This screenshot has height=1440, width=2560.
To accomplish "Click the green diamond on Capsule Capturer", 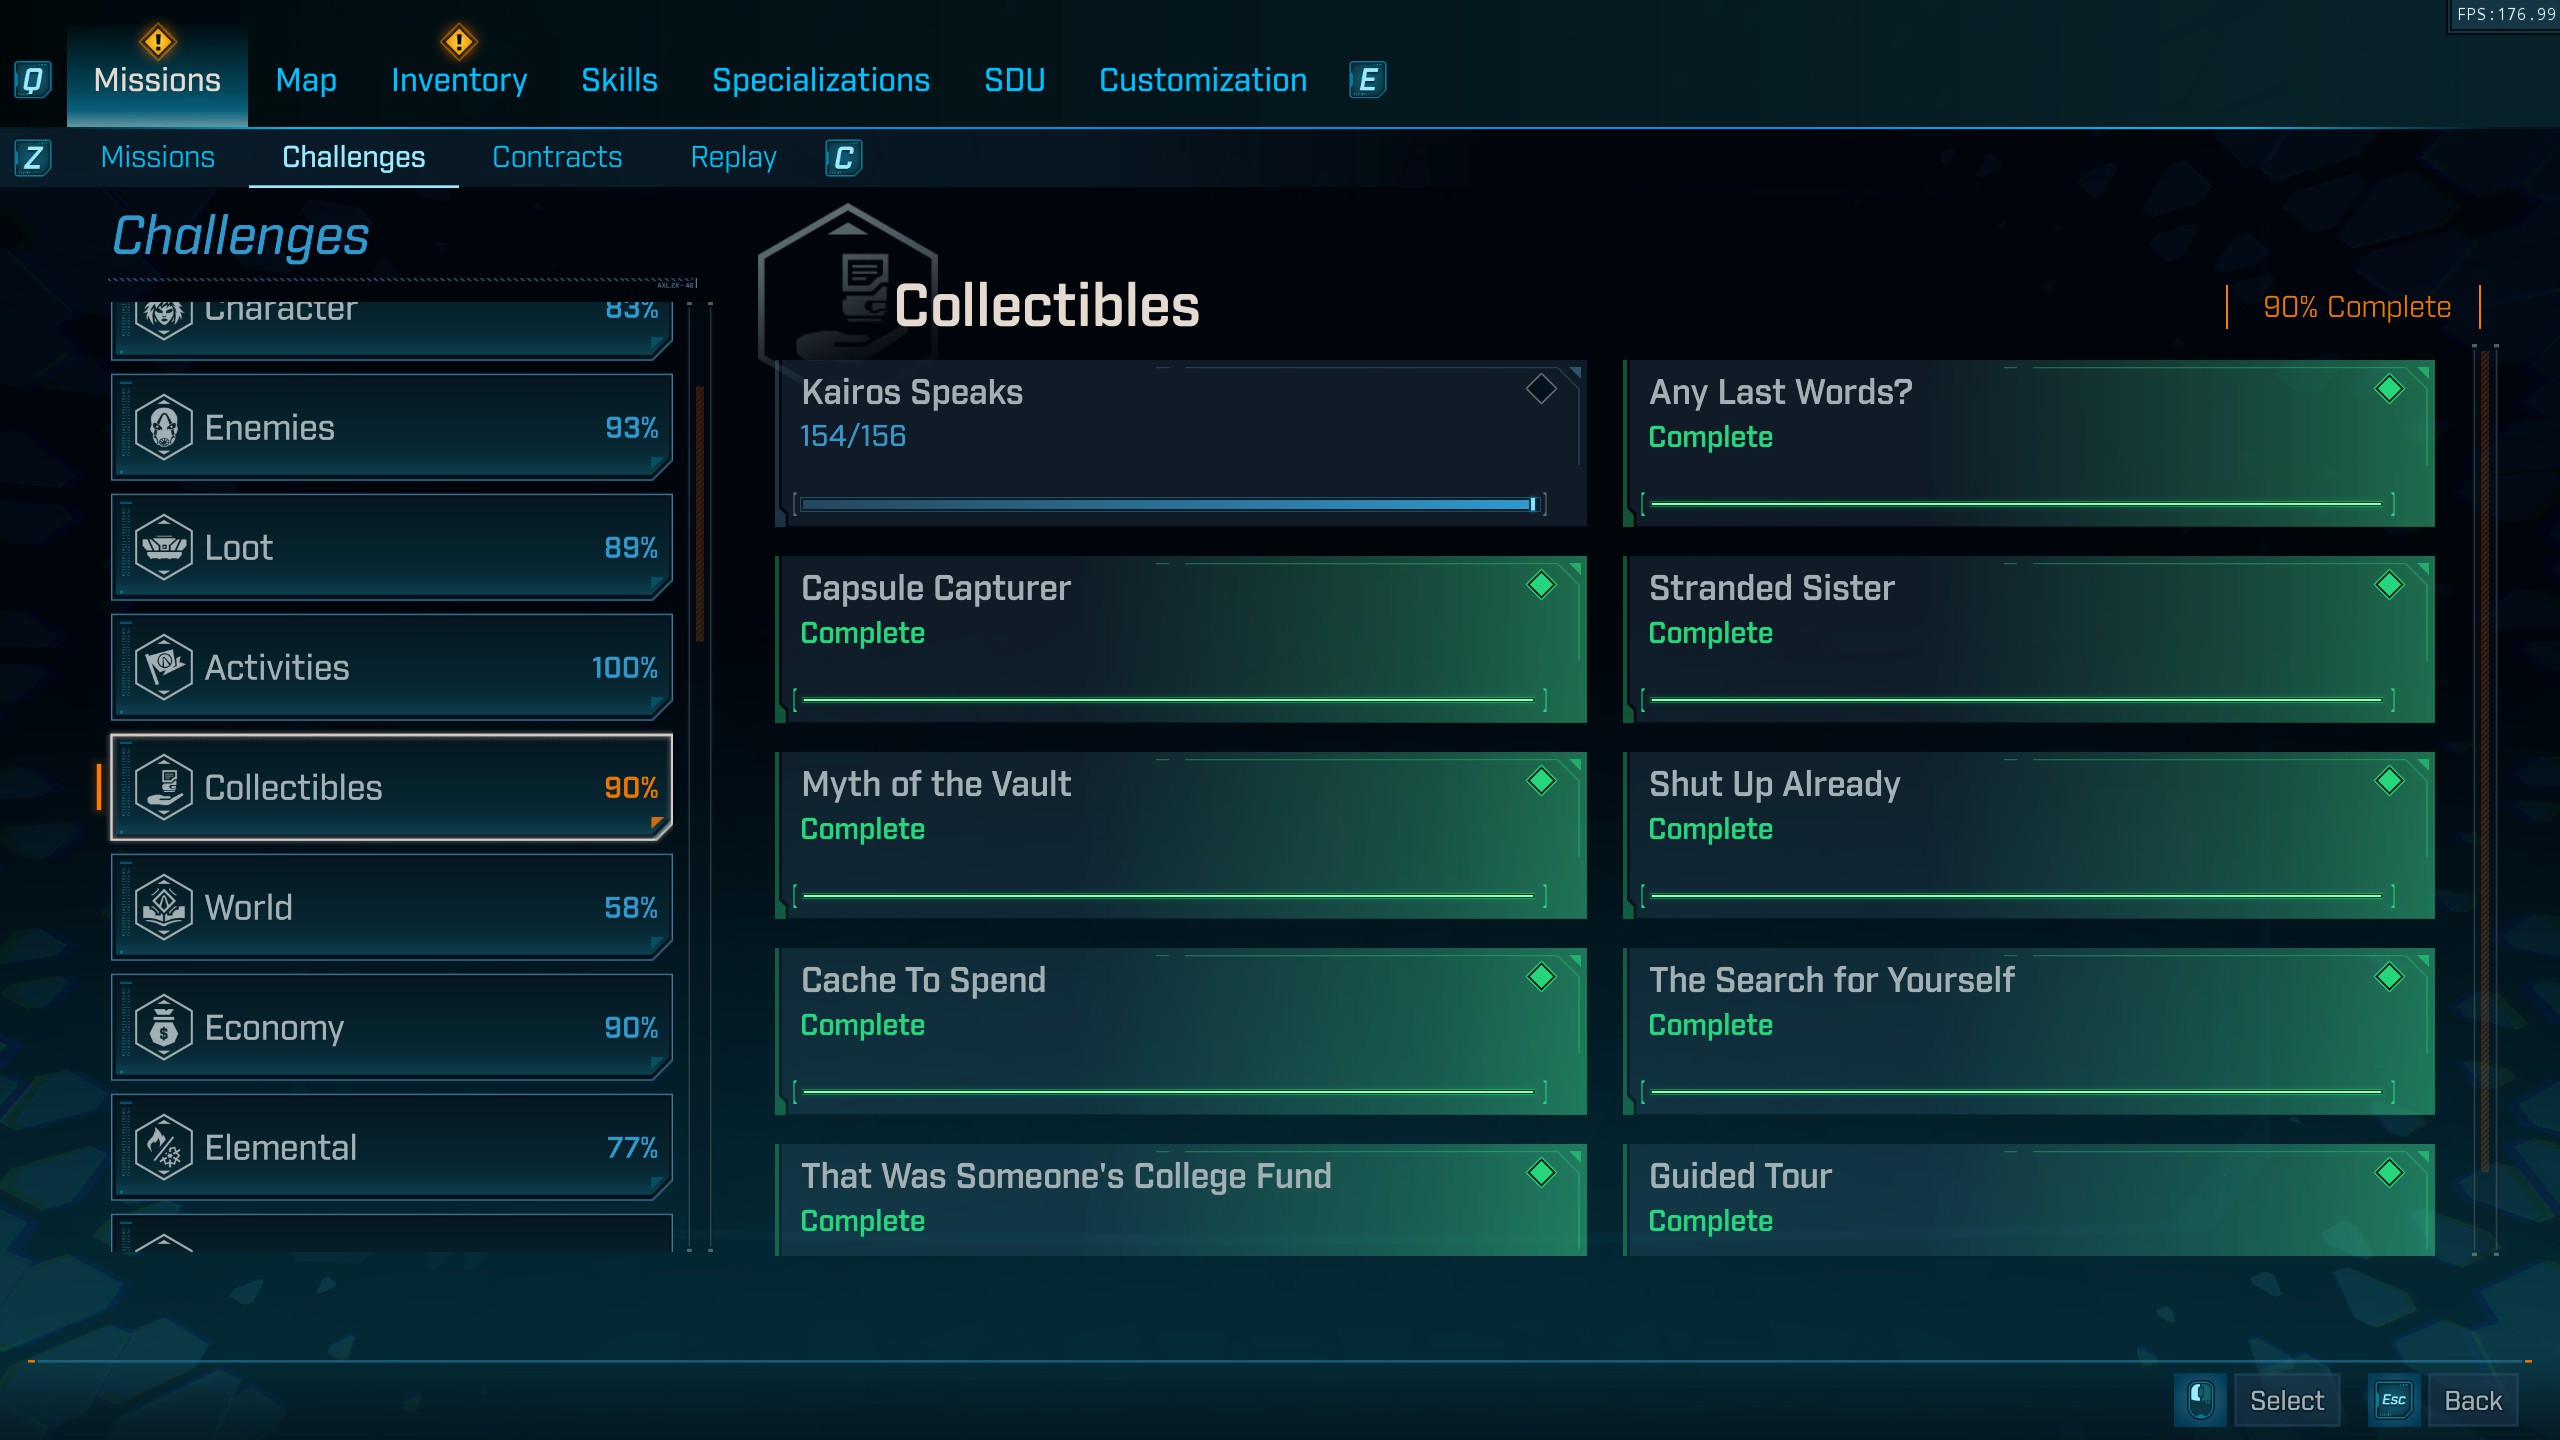I will pyautogui.click(x=1541, y=585).
